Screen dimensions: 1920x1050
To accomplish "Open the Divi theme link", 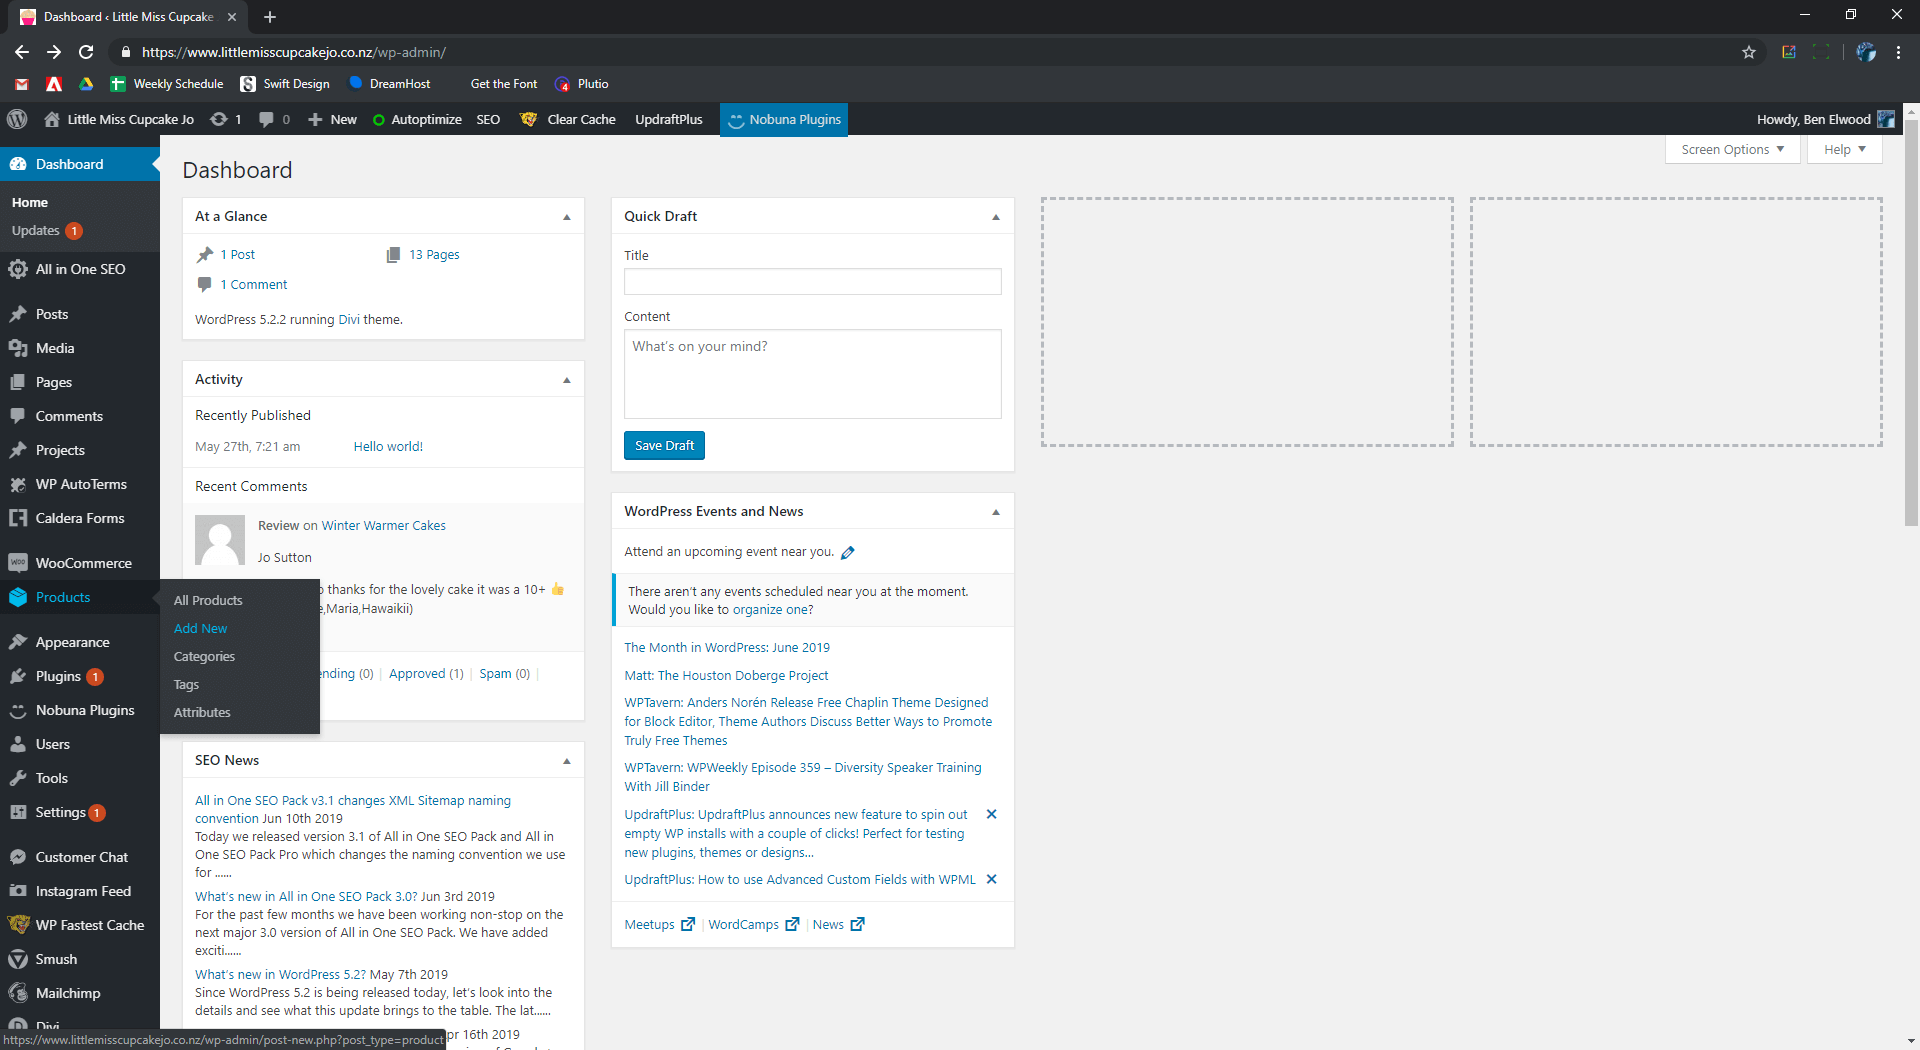I will pos(349,320).
